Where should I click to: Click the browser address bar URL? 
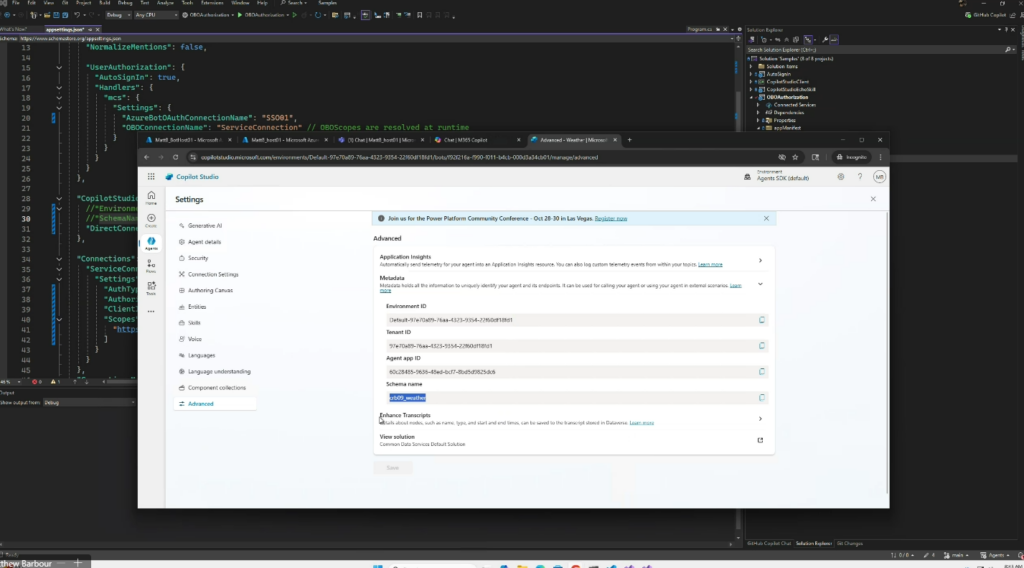click(399, 157)
